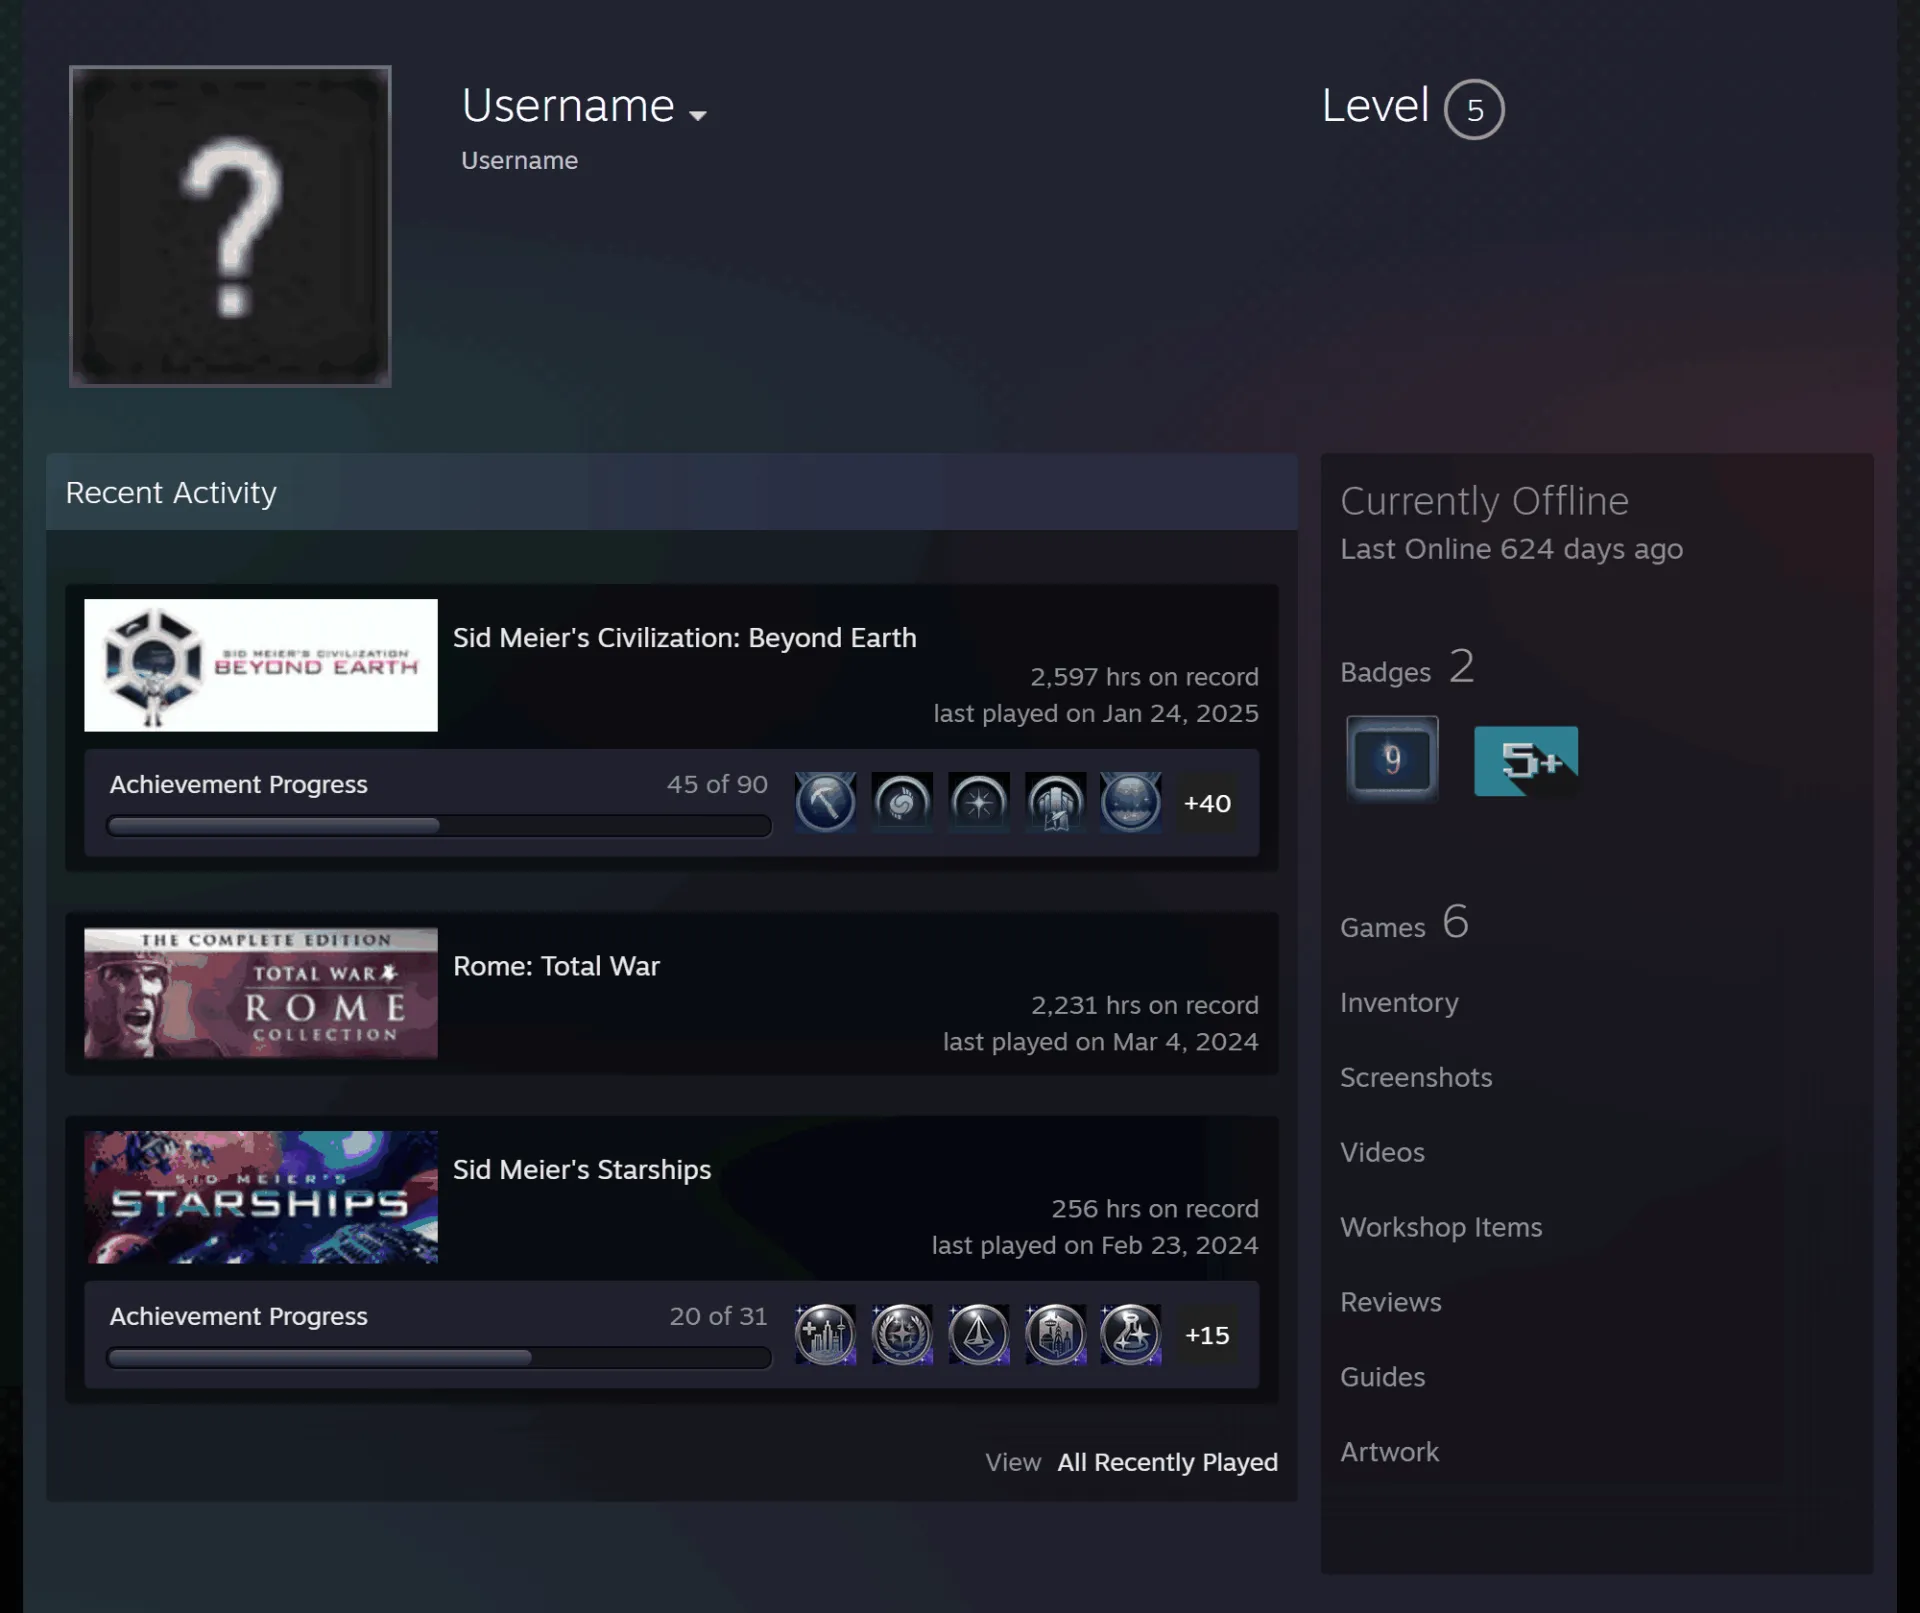The width and height of the screenshot is (1920, 1613).
Task: Open the Rome: Total War title link
Action: 556,966
